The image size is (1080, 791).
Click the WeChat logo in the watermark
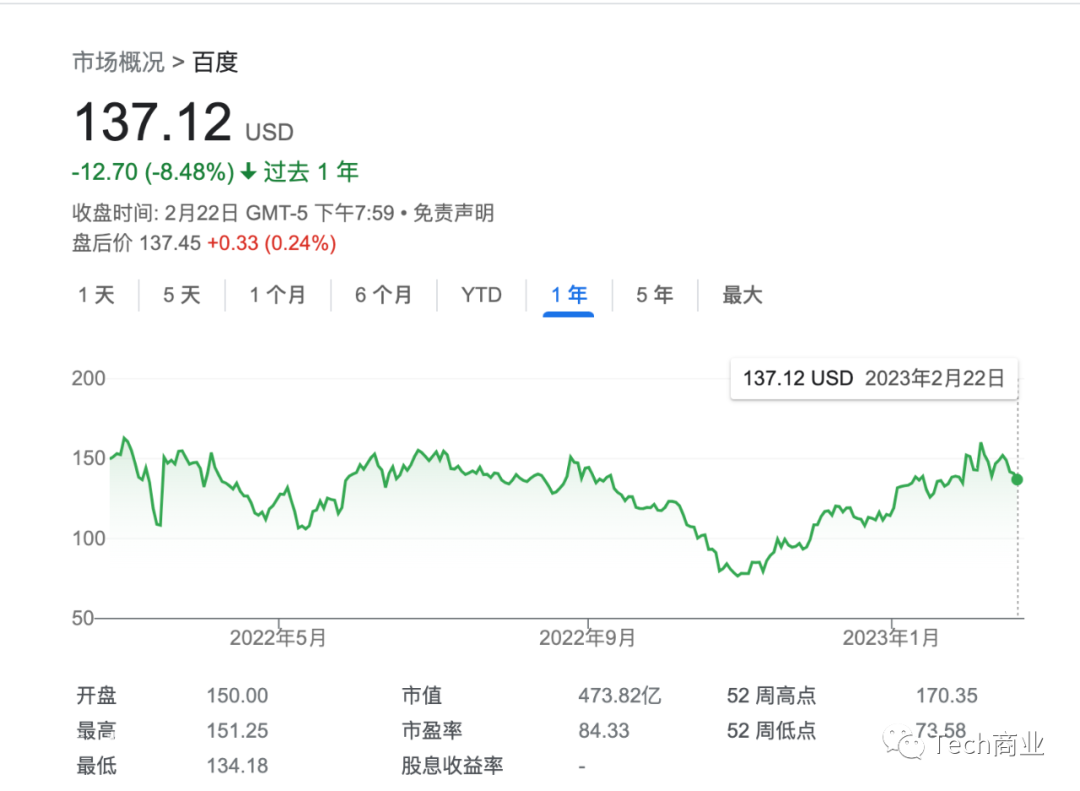point(904,743)
